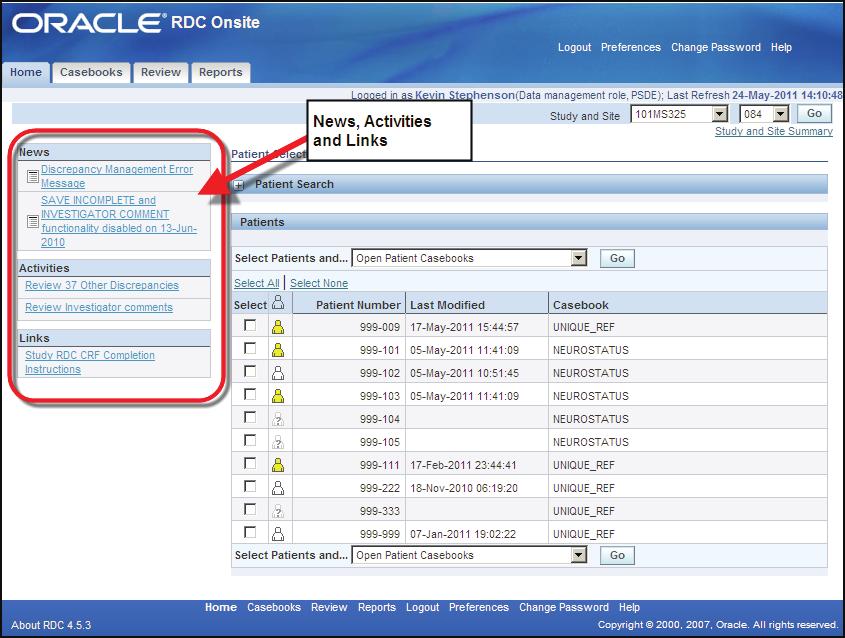Click the footer Help link
Screen dimensions: 845x638
point(629,607)
